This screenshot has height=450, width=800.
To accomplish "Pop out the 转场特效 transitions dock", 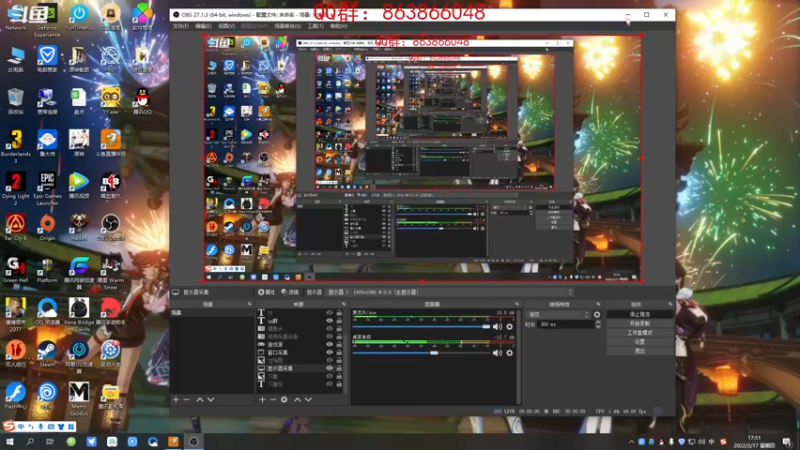I will [x=599, y=304].
